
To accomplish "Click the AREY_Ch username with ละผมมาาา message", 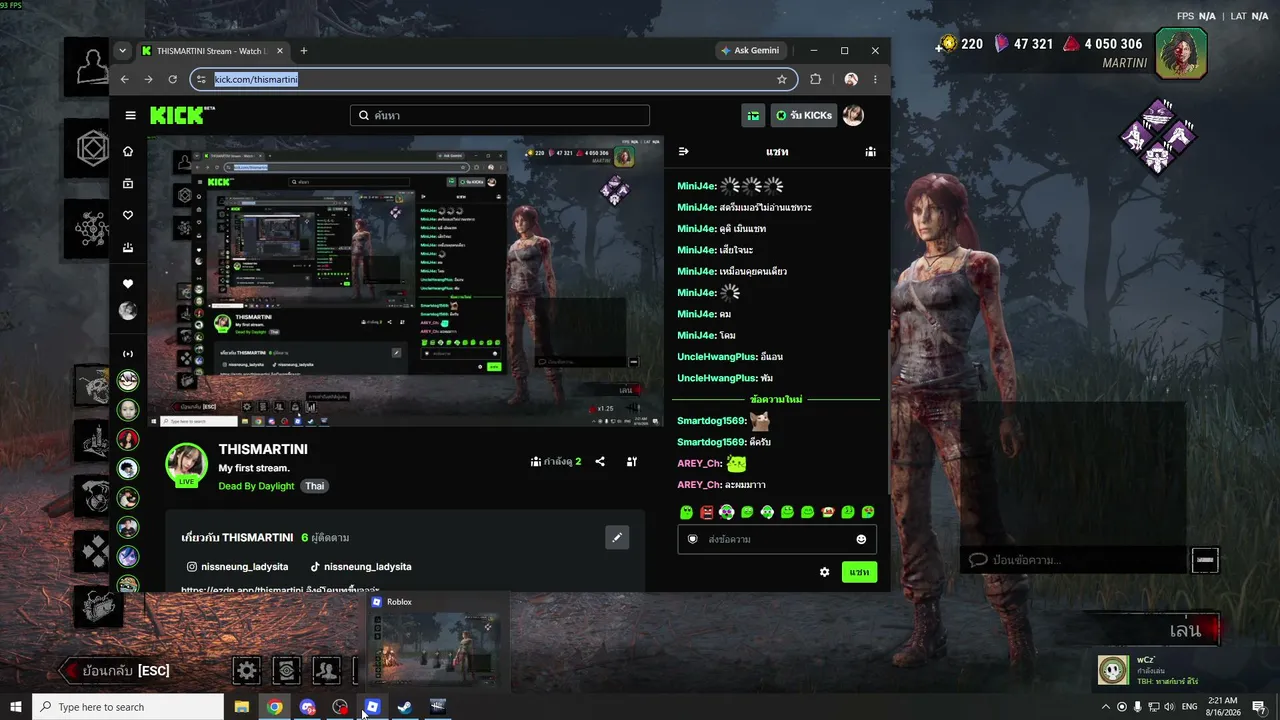I will coord(698,484).
